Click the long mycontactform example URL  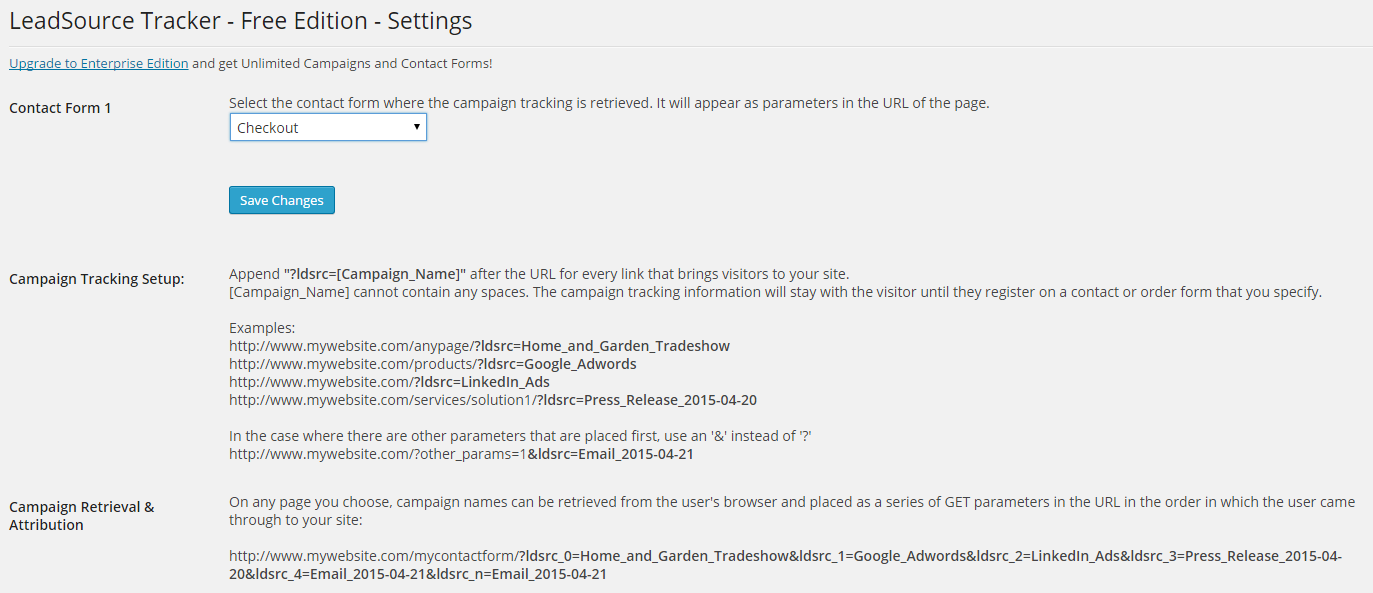pyautogui.click(x=785, y=565)
